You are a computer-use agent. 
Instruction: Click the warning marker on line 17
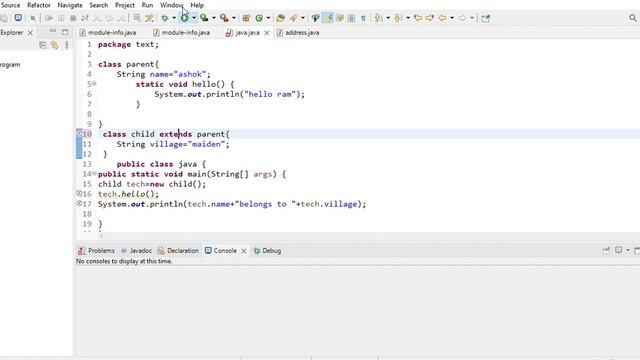(80, 203)
